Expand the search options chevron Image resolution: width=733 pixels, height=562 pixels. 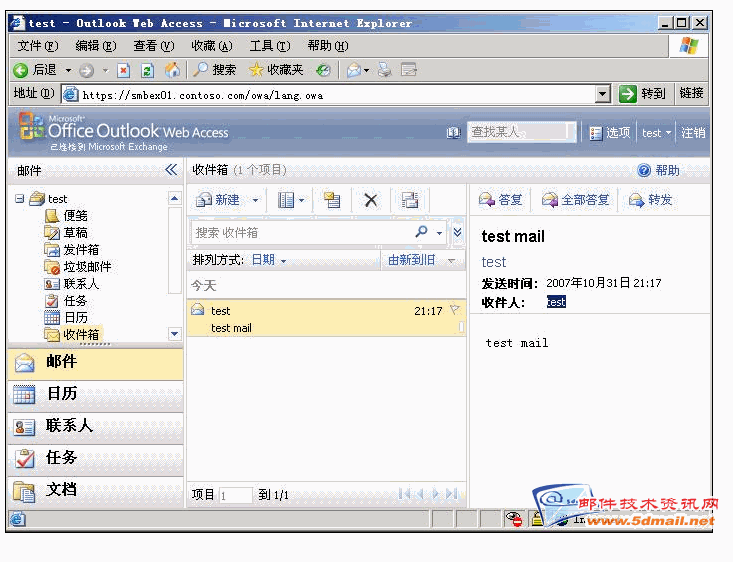(457, 232)
